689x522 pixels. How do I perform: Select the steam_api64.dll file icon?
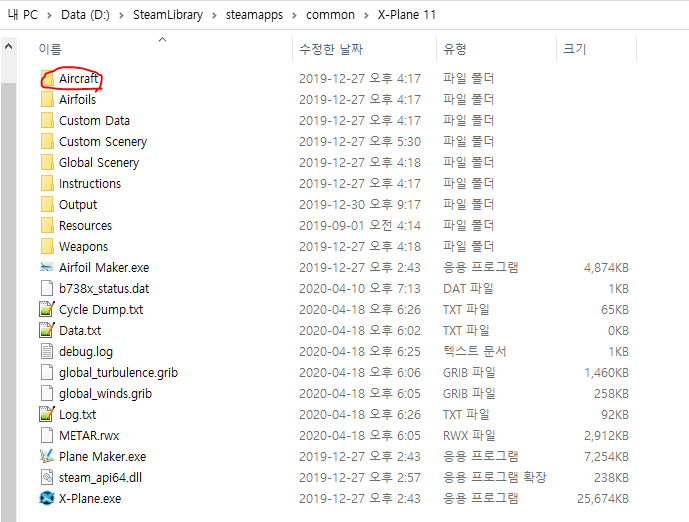tap(47, 478)
